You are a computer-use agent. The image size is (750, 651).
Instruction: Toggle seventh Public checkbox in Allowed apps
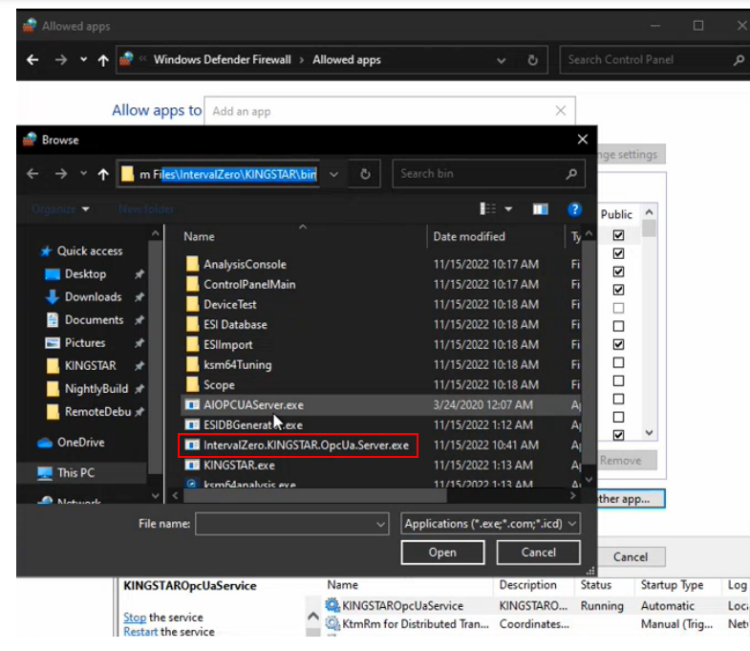click(618, 344)
